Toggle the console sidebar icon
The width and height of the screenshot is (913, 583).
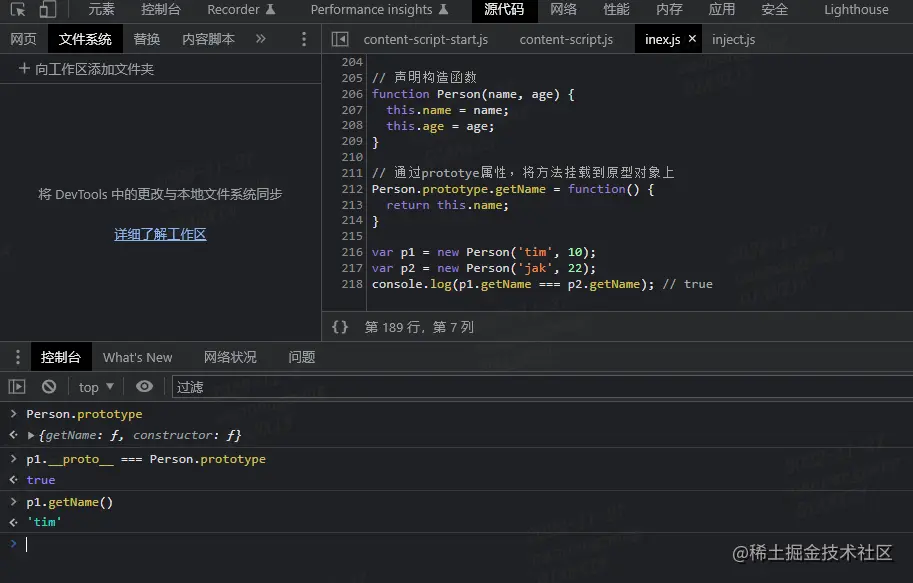click(17, 386)
